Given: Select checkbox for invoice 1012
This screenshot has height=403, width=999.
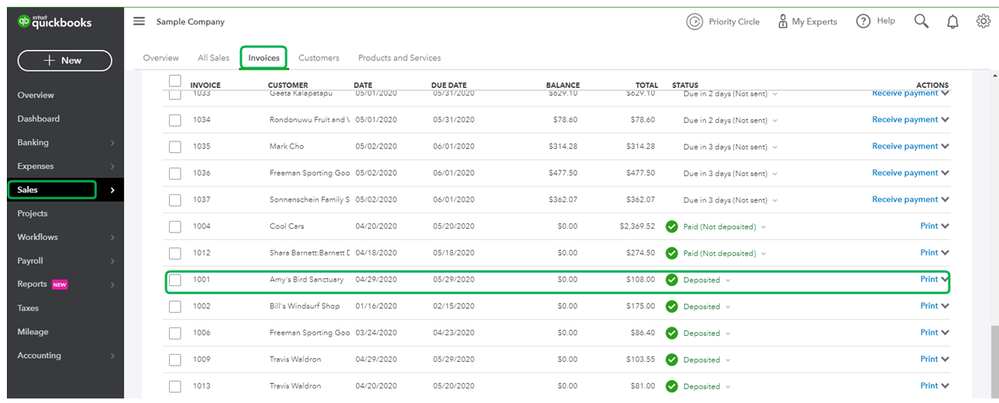Looking at the screenshot, I should point(175,253).
